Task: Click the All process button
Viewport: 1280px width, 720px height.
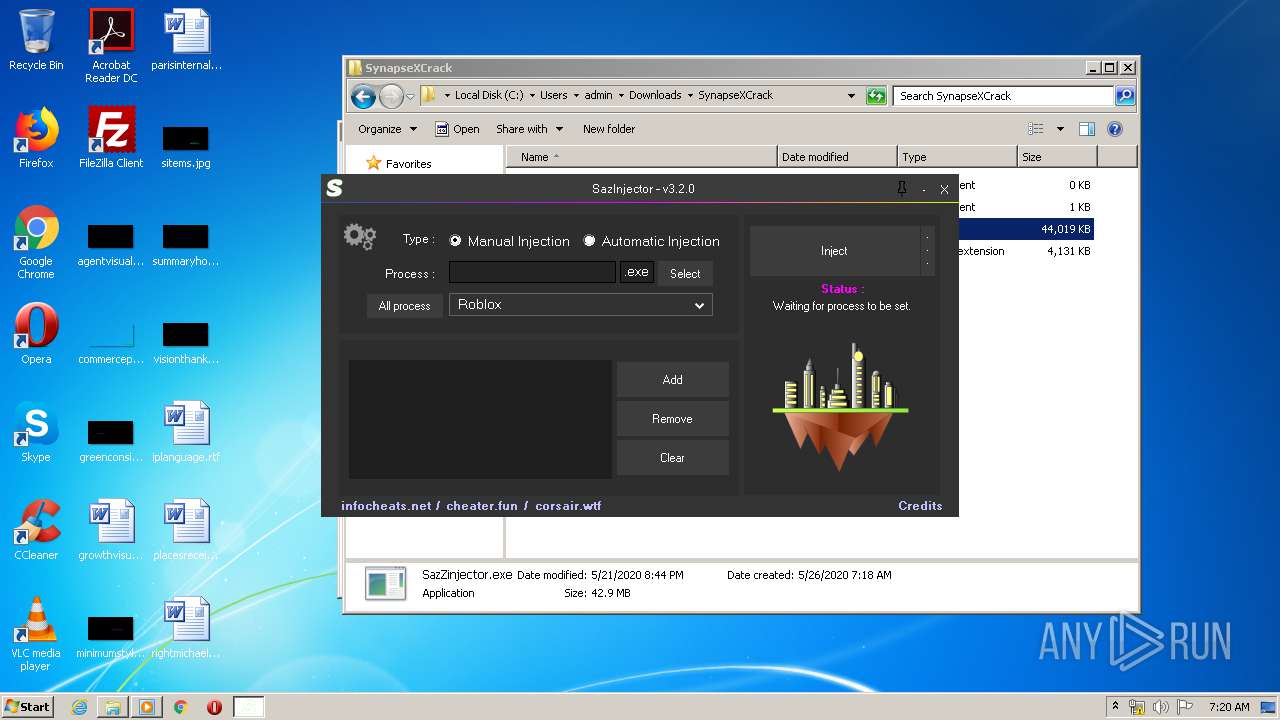Action: point(404,306)
